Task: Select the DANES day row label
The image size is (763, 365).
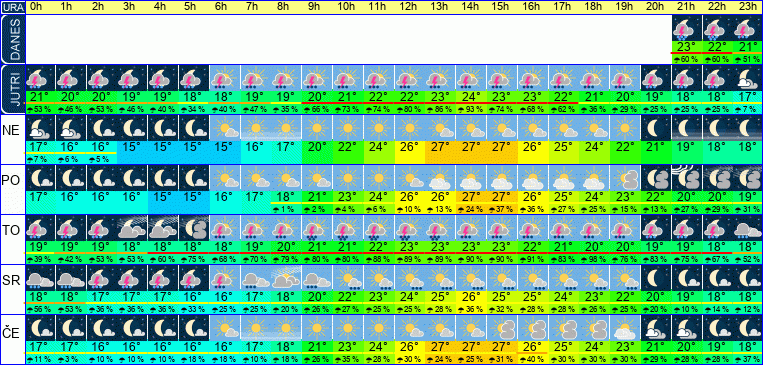Action: pyautogui.click(x=12, y=39)
